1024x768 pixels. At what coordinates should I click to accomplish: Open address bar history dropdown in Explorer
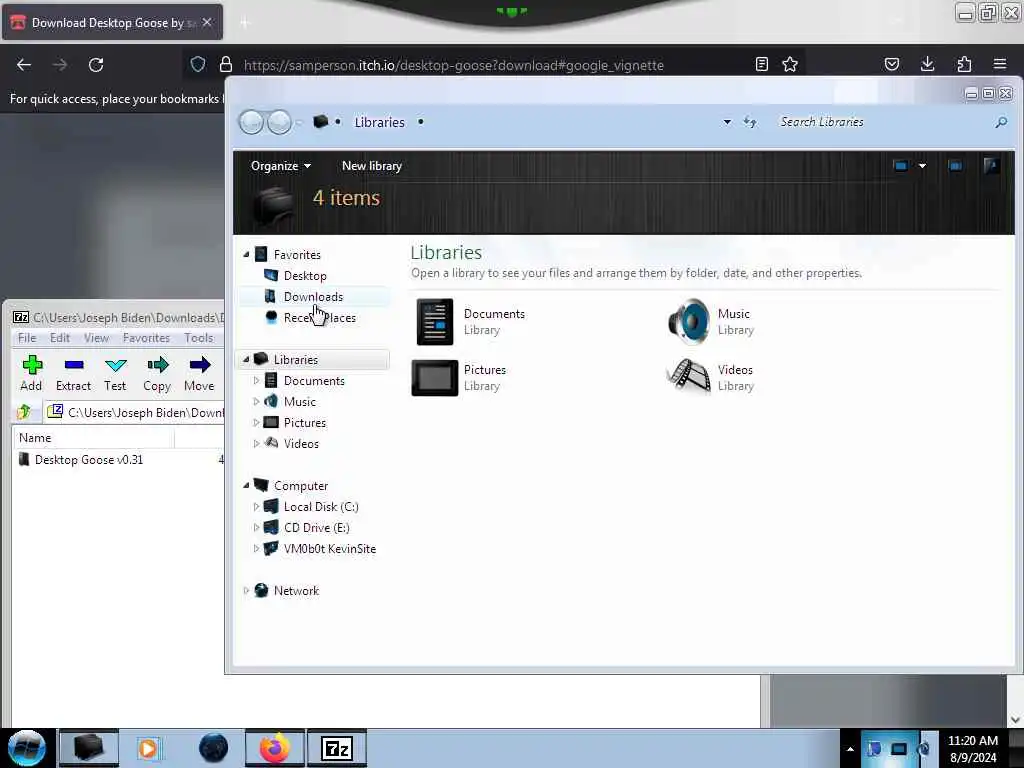pyautogui.click(x=727, y=122)
